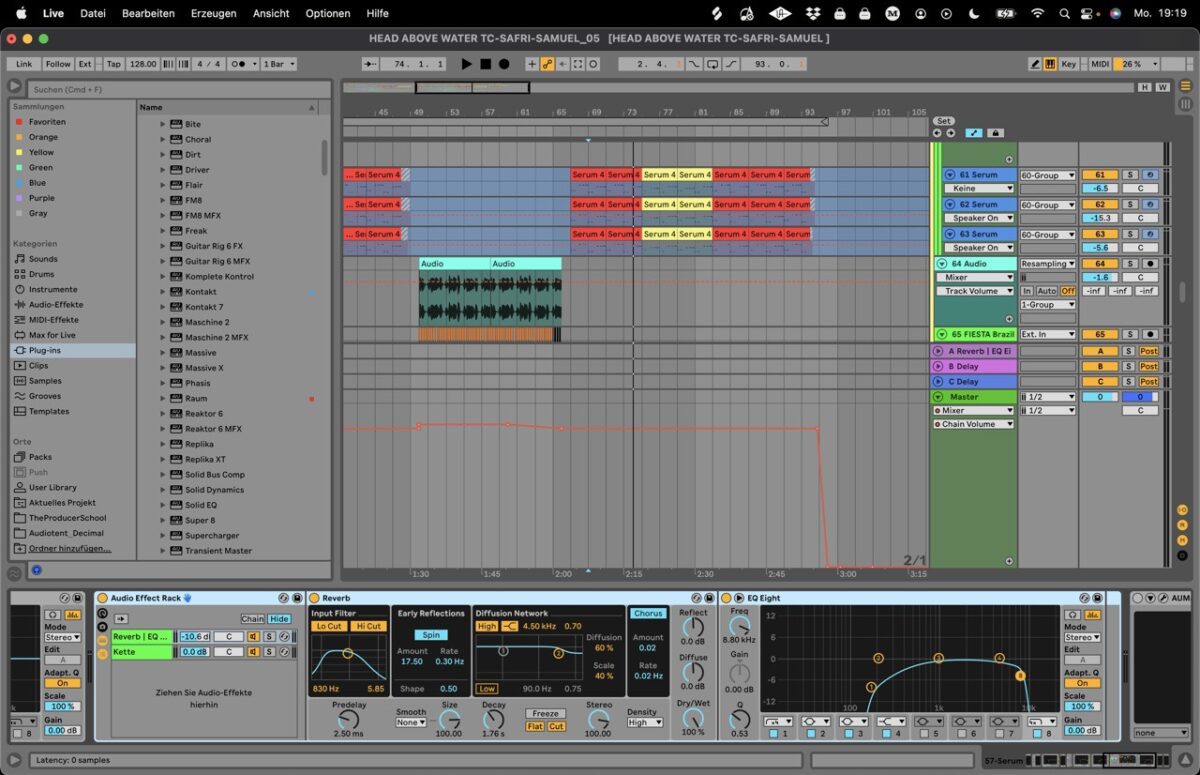Expand the Kontakt 7 plug-in entry
The image size is (1200, 775).
tap(163, 307)
